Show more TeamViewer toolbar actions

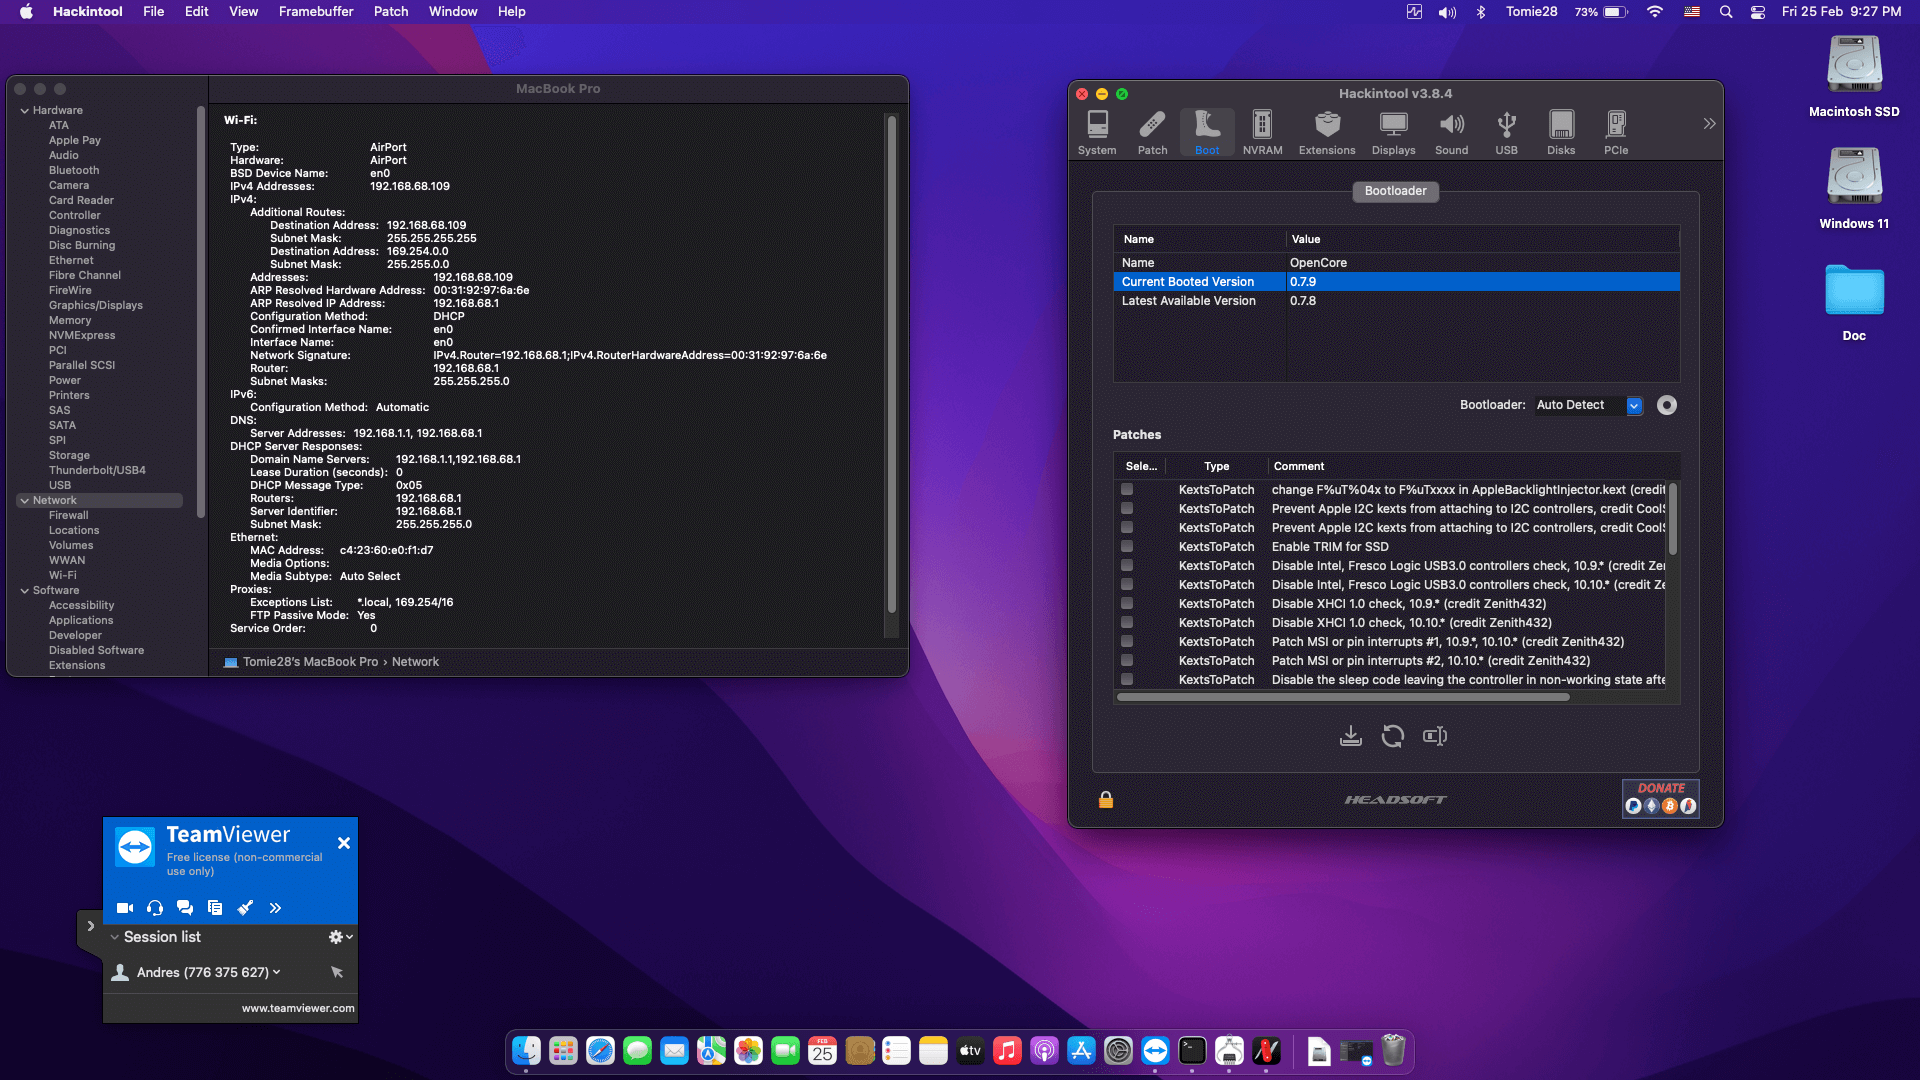click(275, 908)
